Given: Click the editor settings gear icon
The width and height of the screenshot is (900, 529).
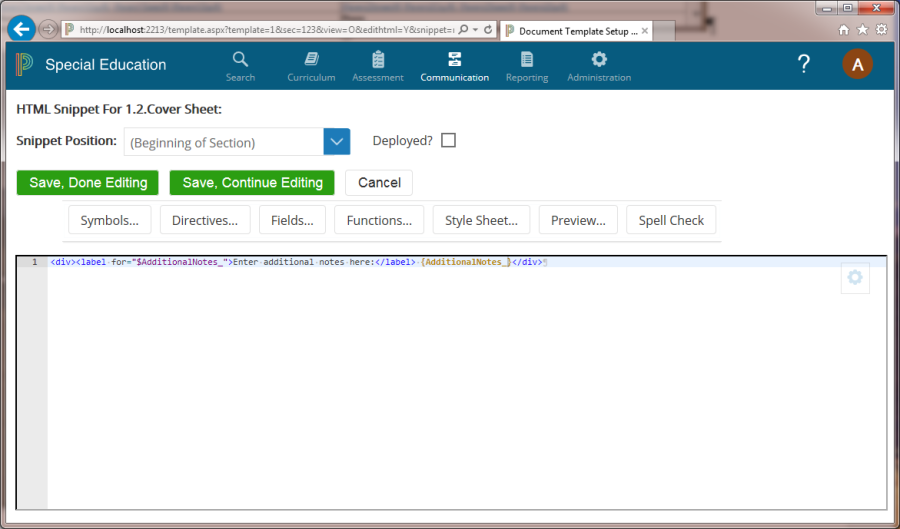Looking at the screenshot, I should (x=855, y=278).
